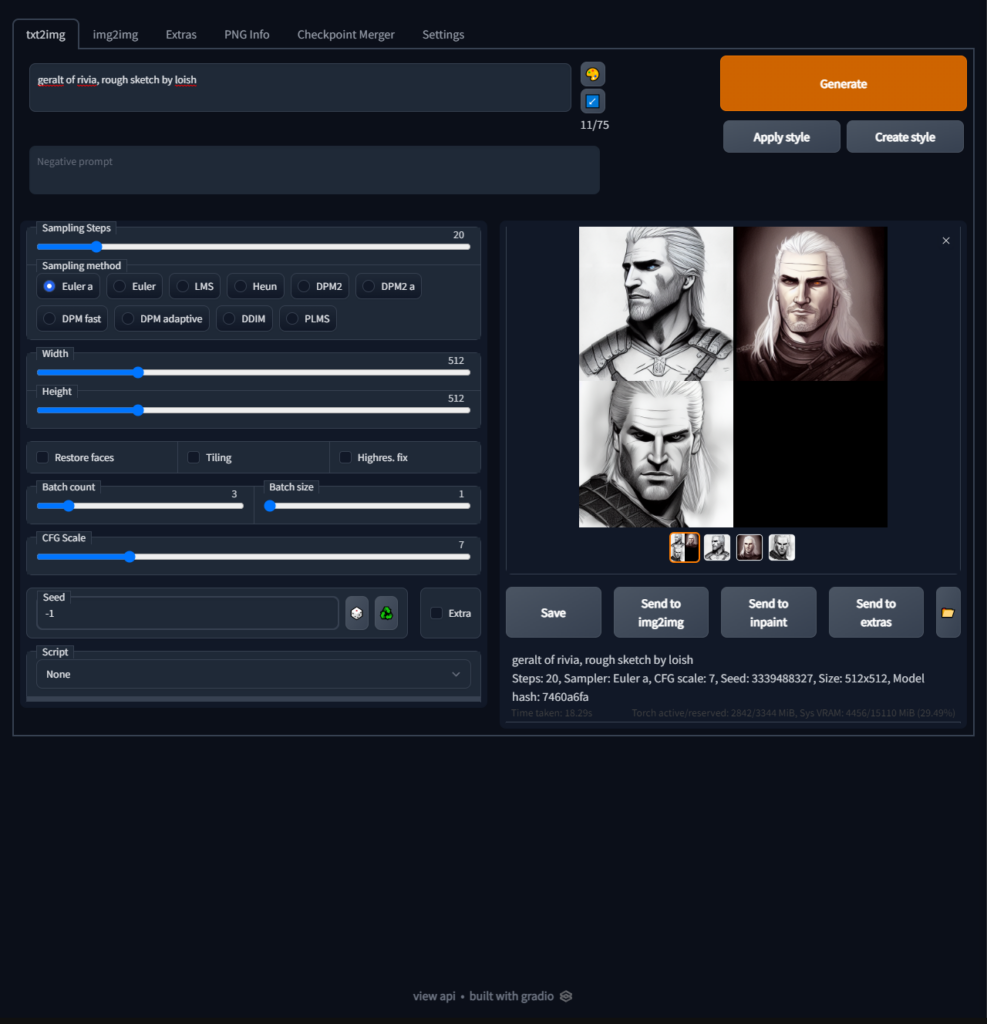Select the DDIM sampling method
987x1024 pixels.
coord(244,318)
